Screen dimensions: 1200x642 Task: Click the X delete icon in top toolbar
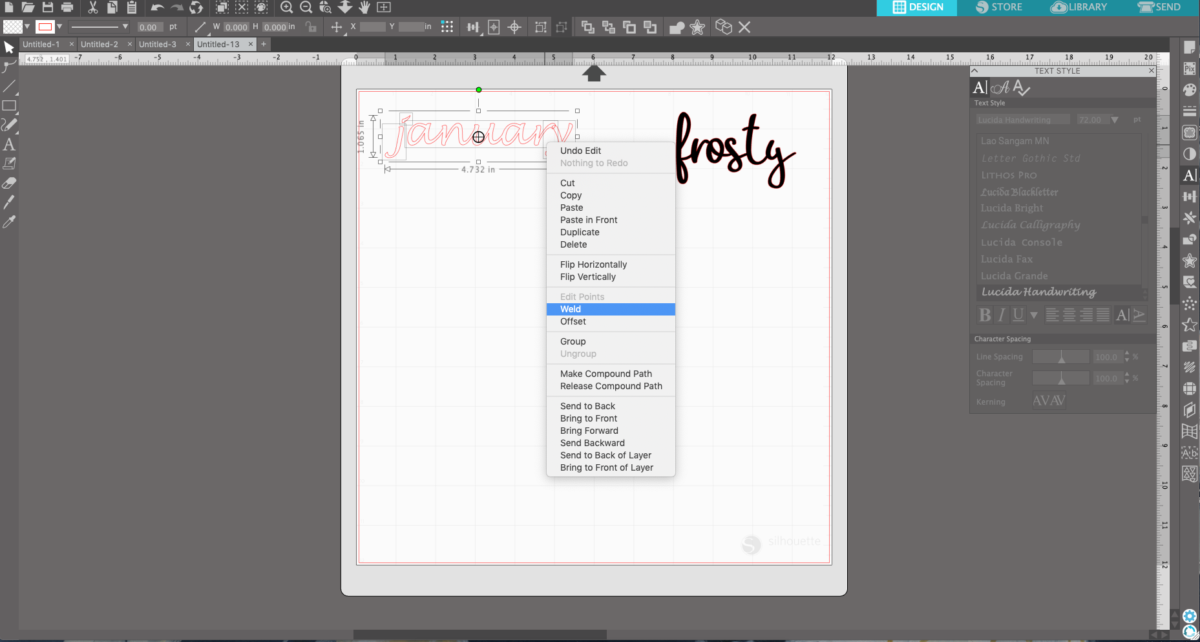[744, 27]
